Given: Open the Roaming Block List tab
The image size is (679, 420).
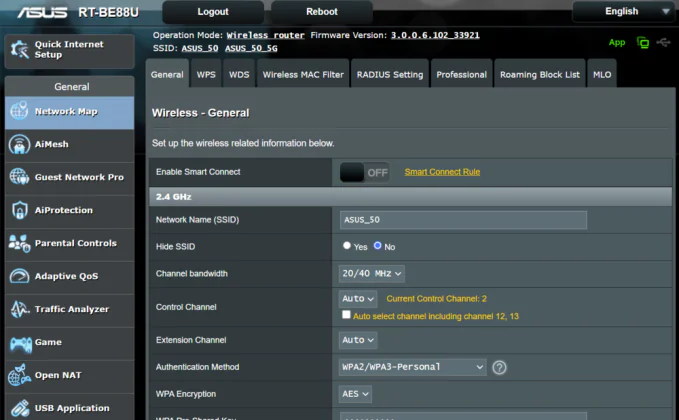Looking at the screenshot, I should tap(540, 74).
